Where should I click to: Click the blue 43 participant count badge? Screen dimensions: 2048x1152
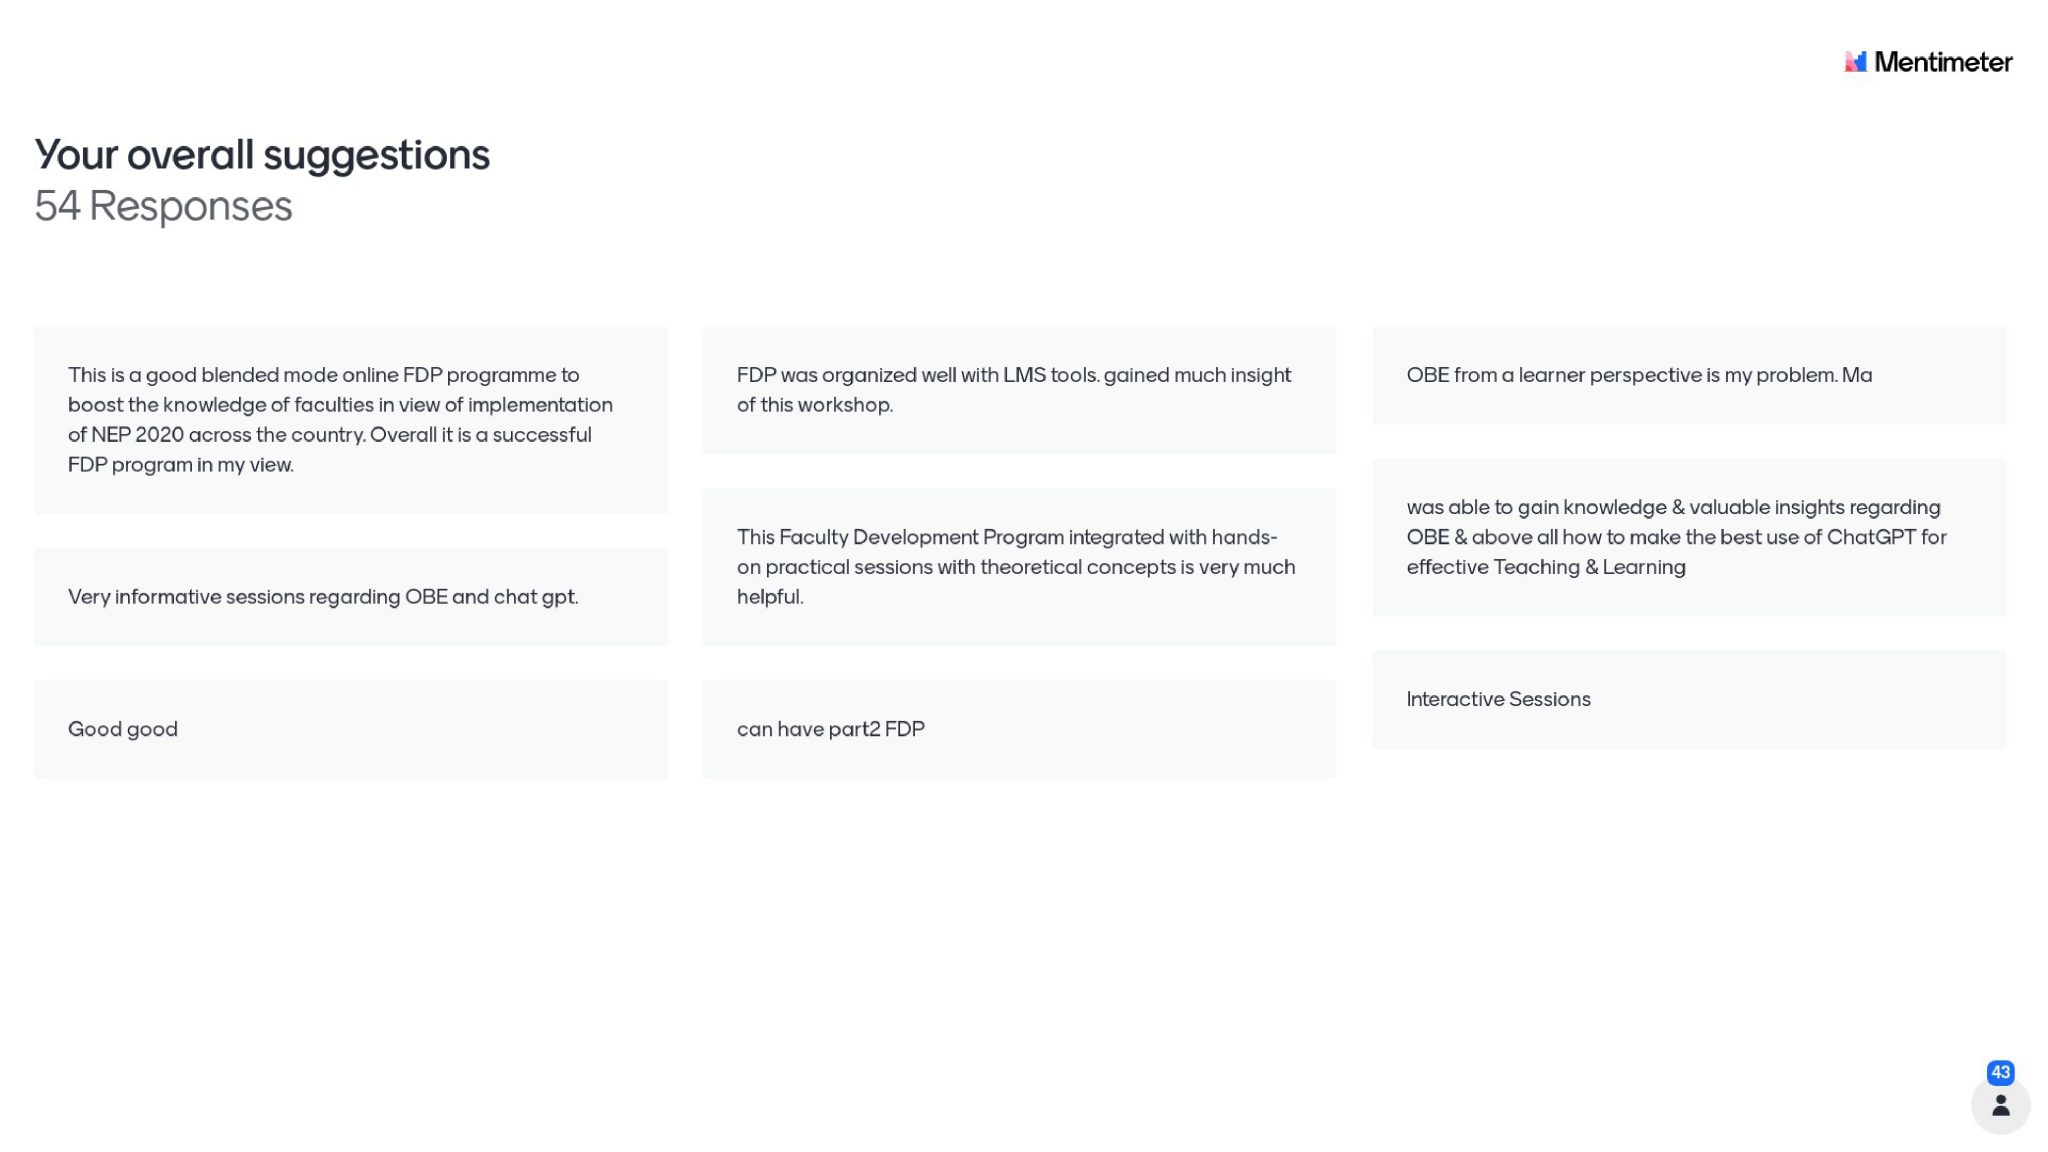click(x=2000, y=1072)
